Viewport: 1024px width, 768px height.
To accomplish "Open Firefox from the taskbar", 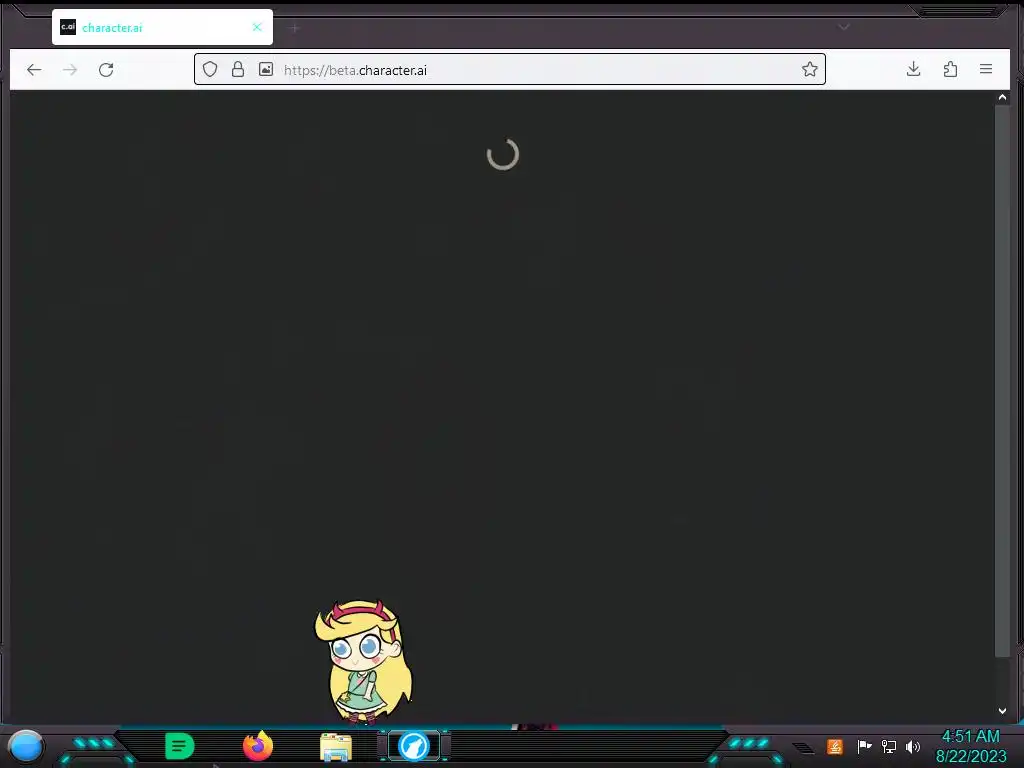I will click(x=258, y=746).
